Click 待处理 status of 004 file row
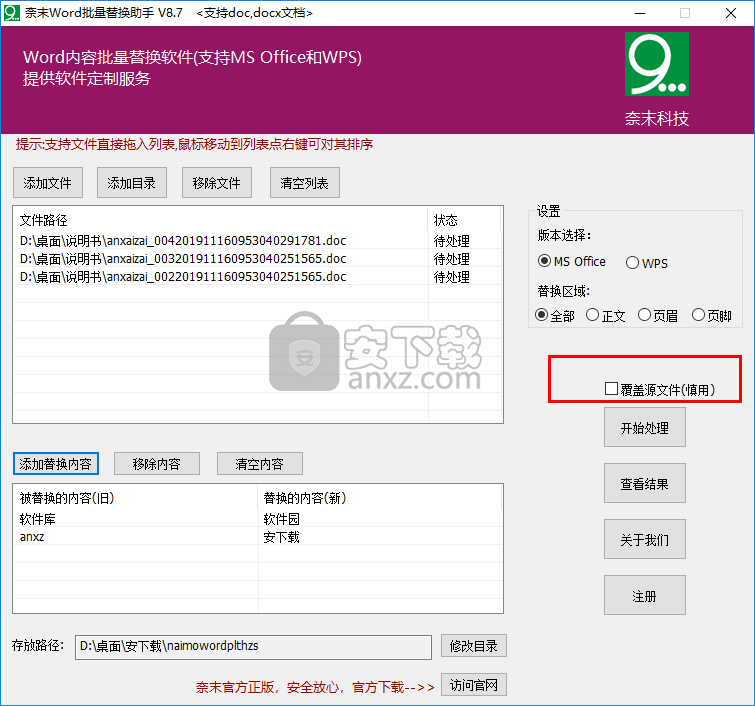This screenshot has height=706, width=755. [452, 241]
